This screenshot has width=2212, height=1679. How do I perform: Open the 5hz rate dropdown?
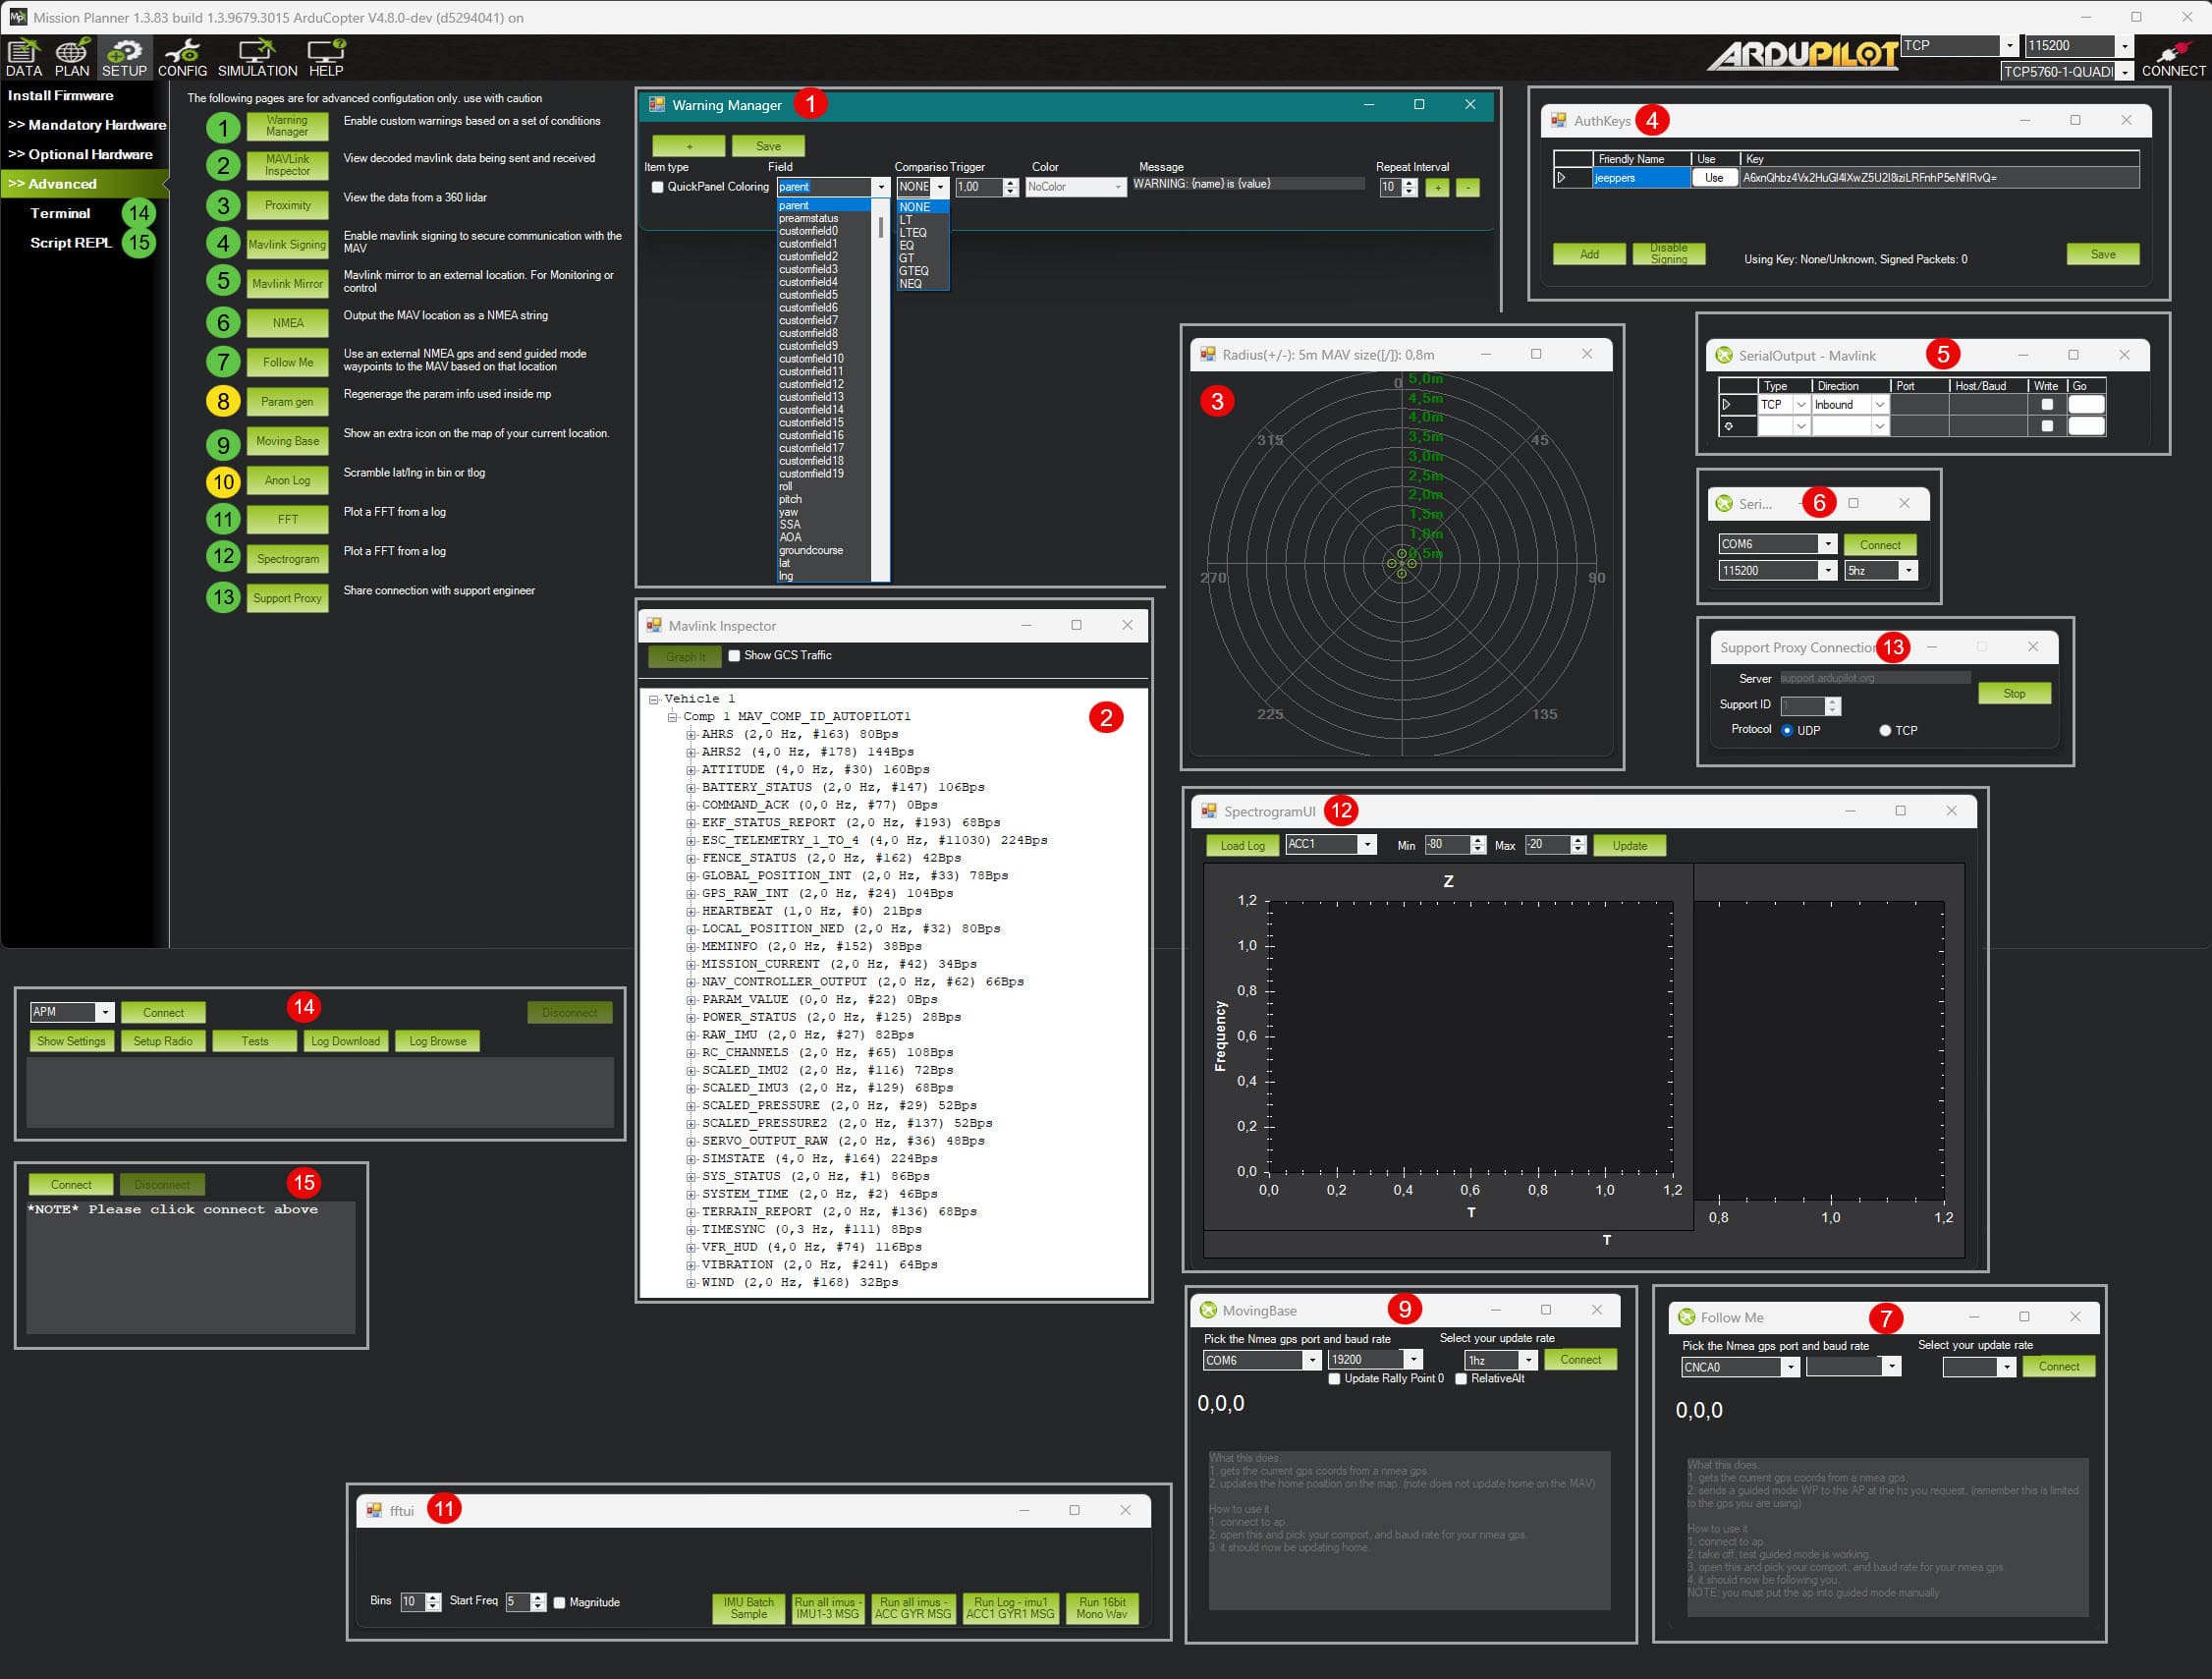[x=1907, y=570]
